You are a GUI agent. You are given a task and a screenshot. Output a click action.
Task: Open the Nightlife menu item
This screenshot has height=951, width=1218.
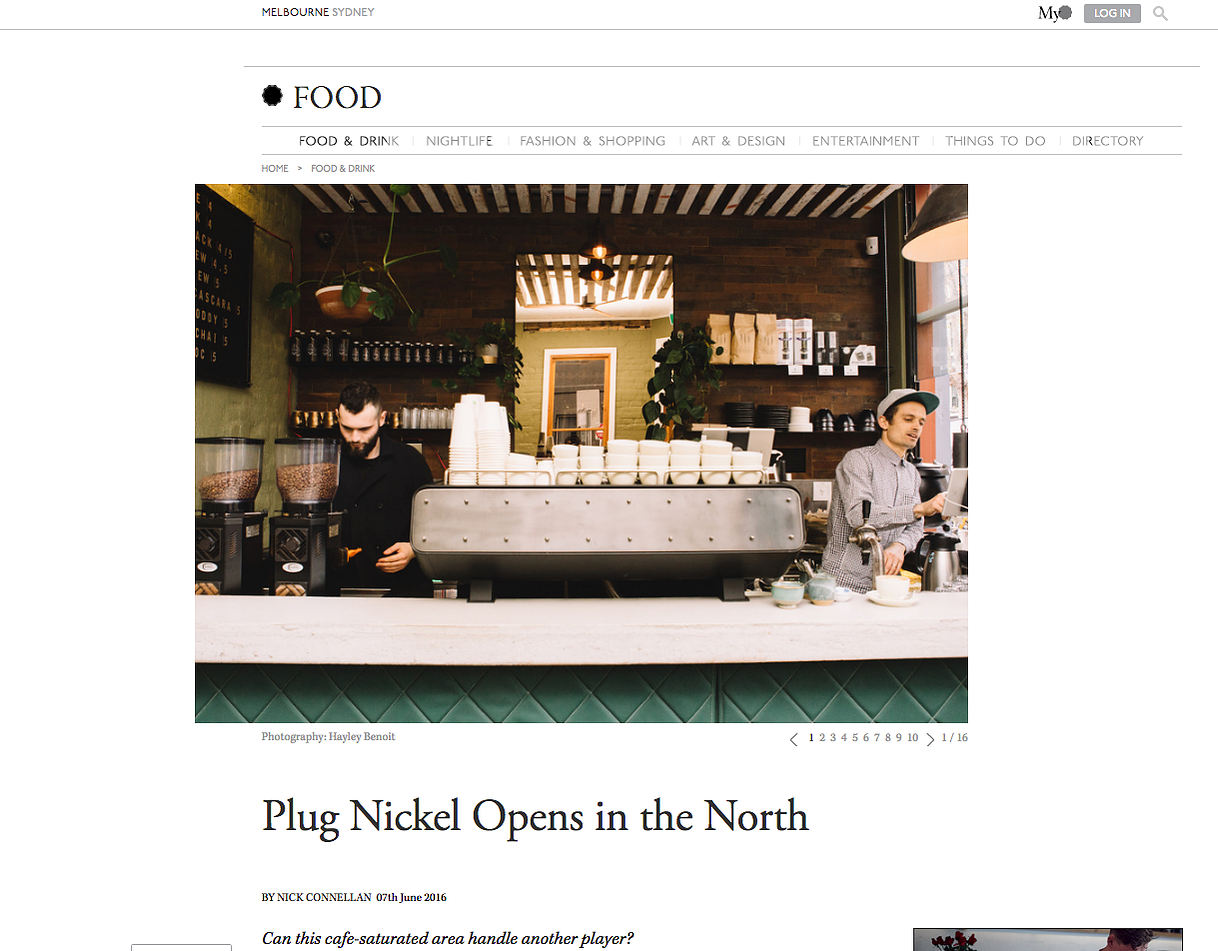(459, 141)
